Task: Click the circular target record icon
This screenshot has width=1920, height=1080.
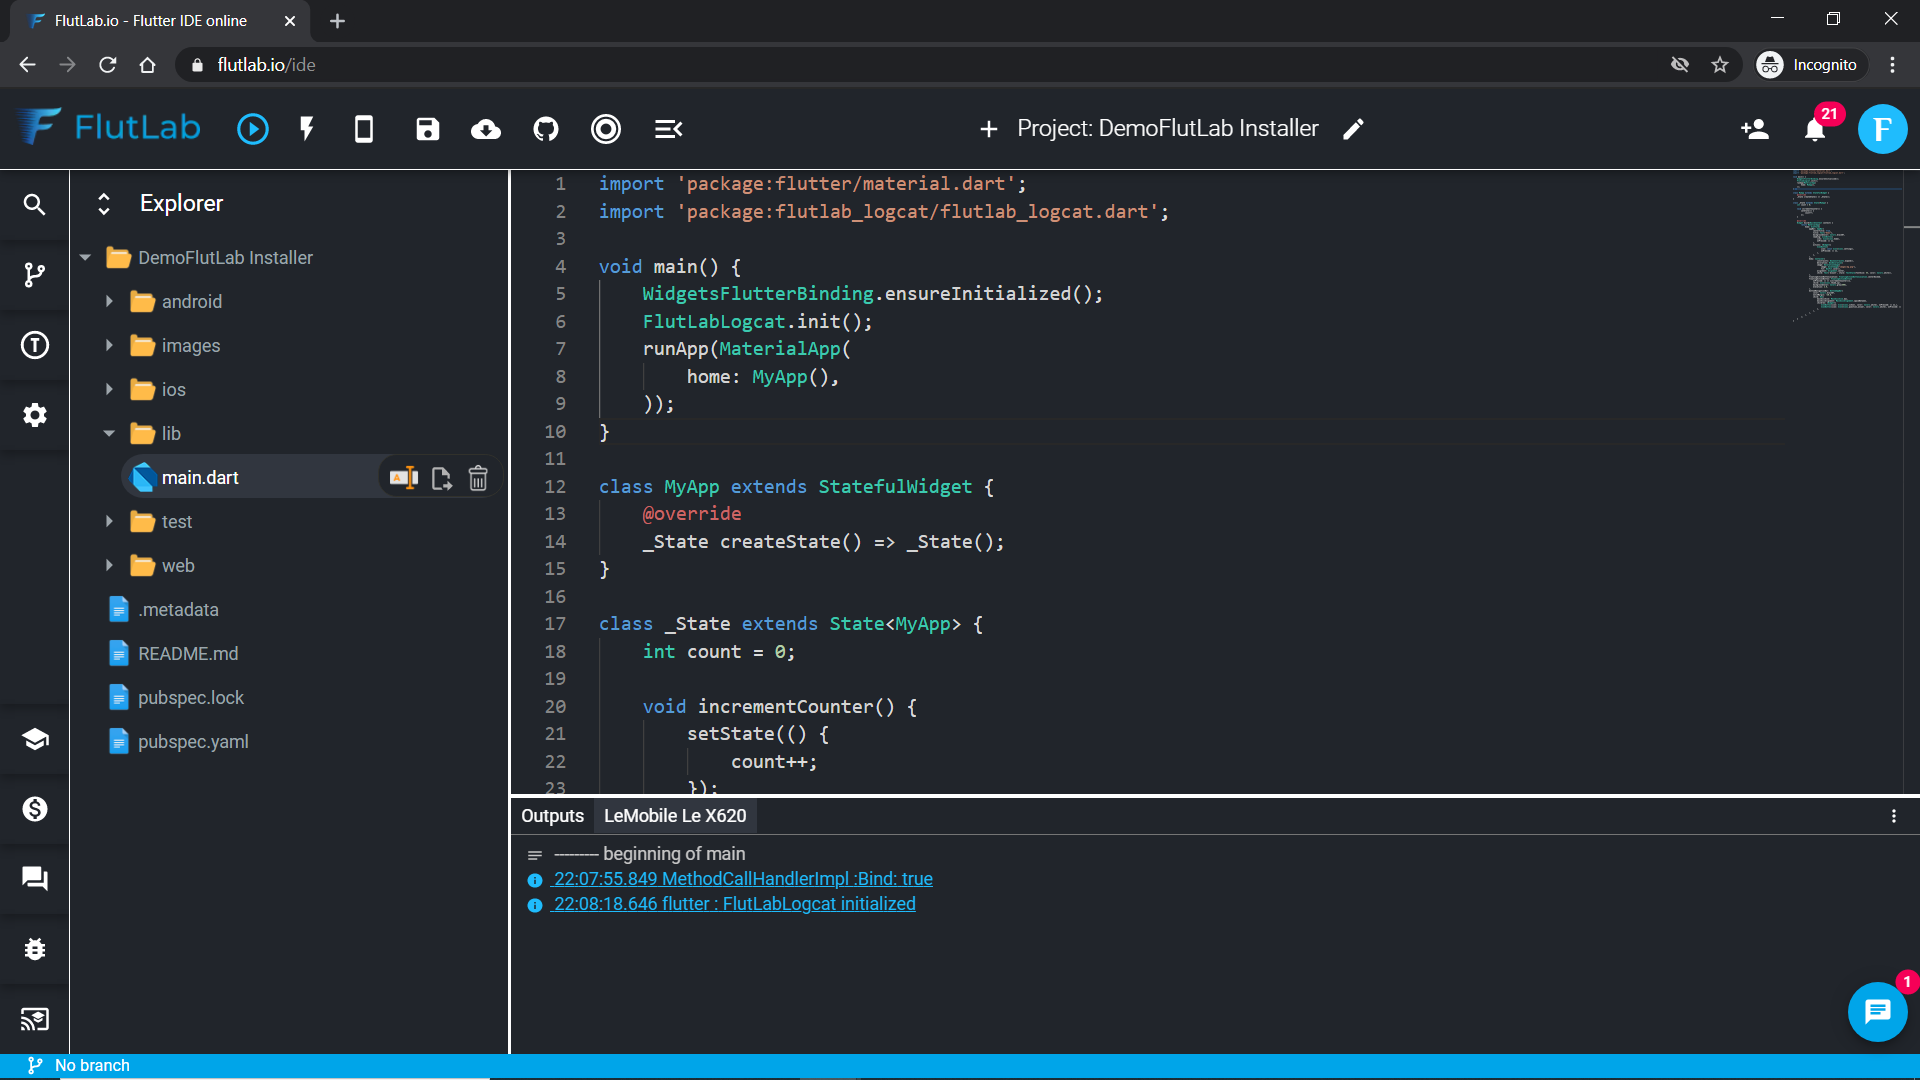Action: 606,129
